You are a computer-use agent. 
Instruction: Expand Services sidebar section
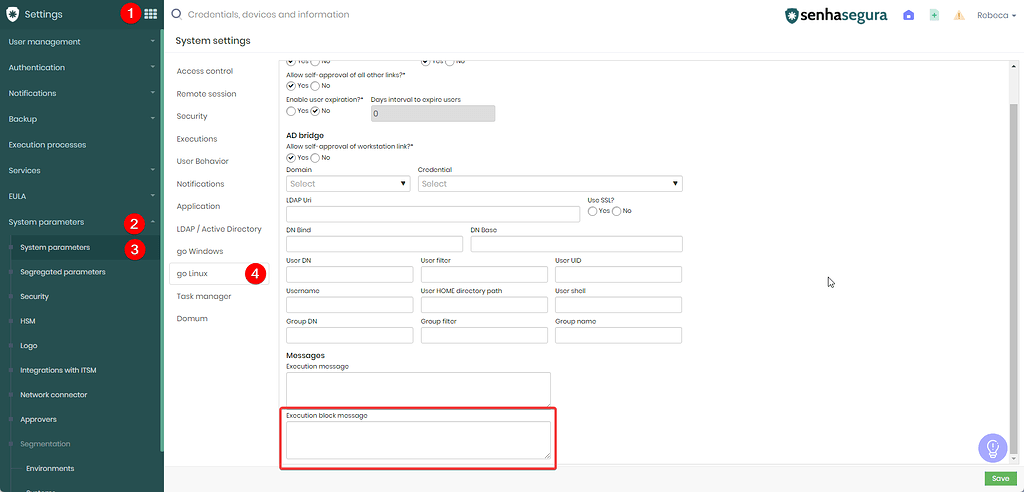pyautogui.click(x=80, y=171)
